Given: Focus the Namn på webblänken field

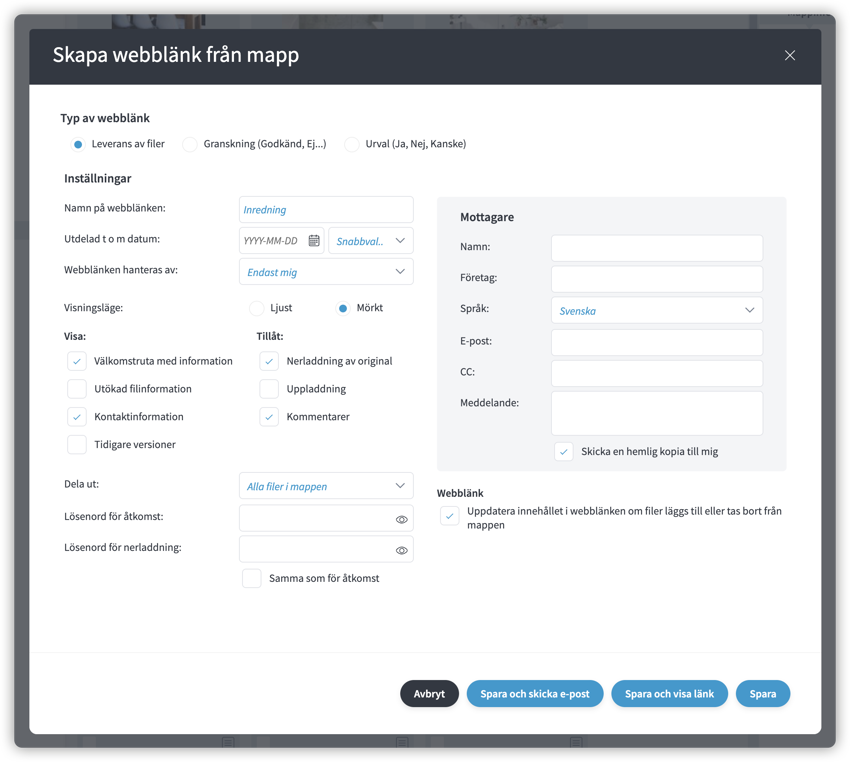Looking at the screenshot, I should click(x=326, y=209).
